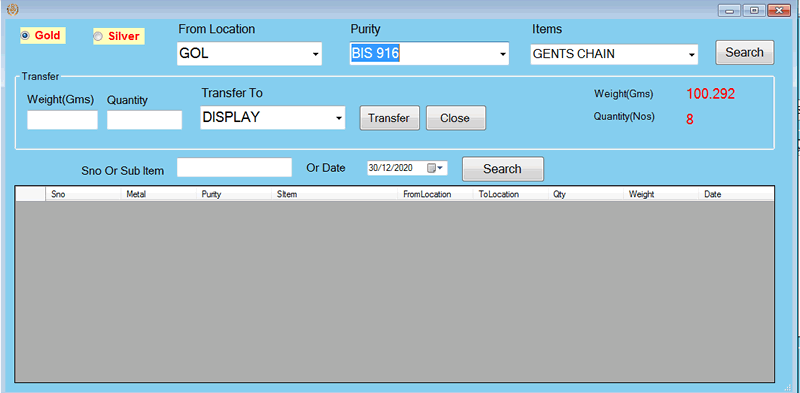Click the Close button in Transfer group
The height and width of the screenshot is (393, 800).
tap(456, 118)
